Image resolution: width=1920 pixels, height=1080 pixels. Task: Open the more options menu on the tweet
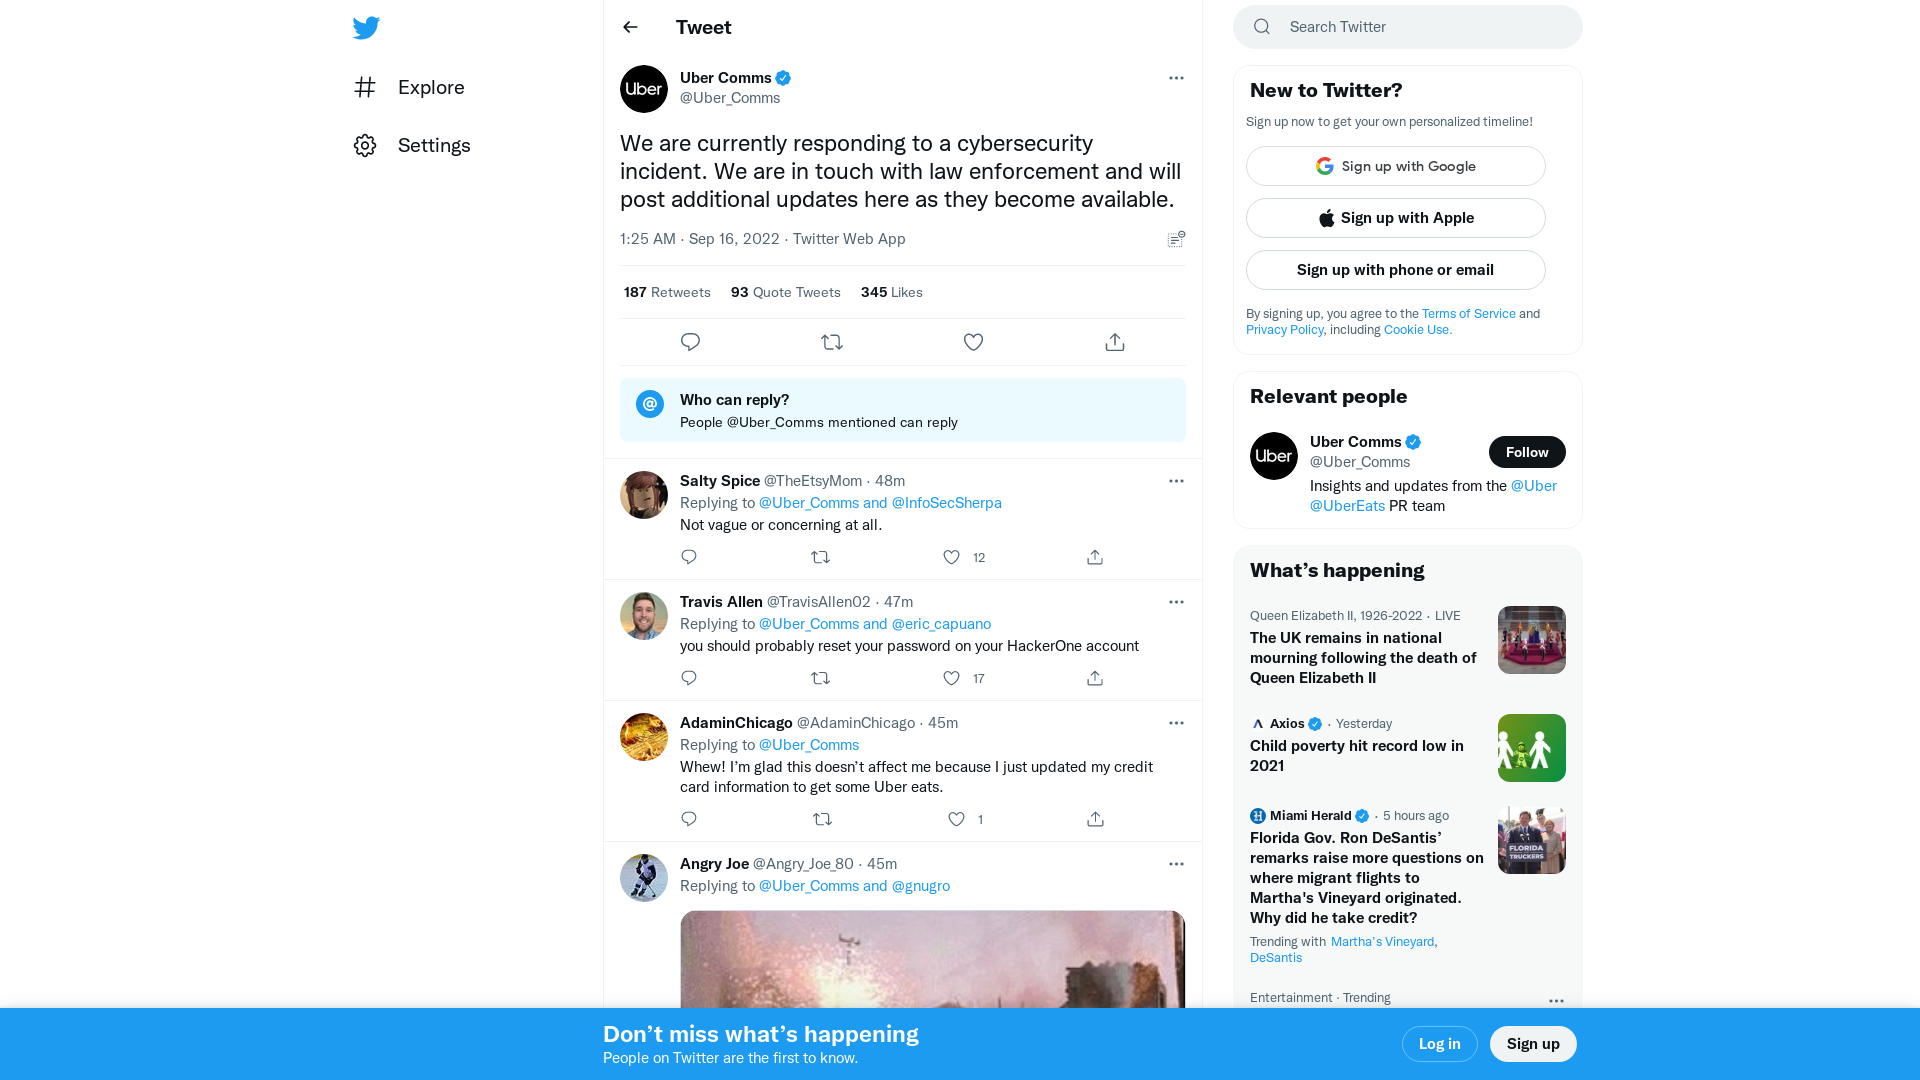point(1176,78)
